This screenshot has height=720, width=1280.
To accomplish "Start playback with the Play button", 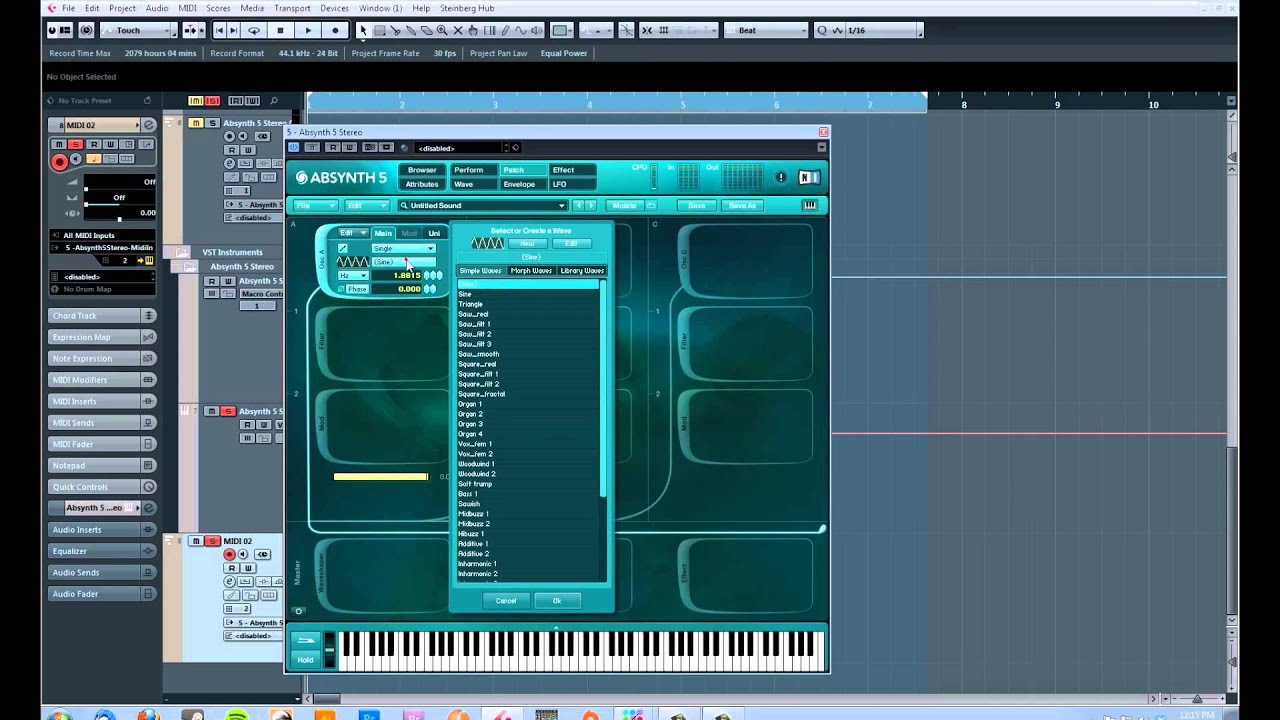I will tap(308, 31).
